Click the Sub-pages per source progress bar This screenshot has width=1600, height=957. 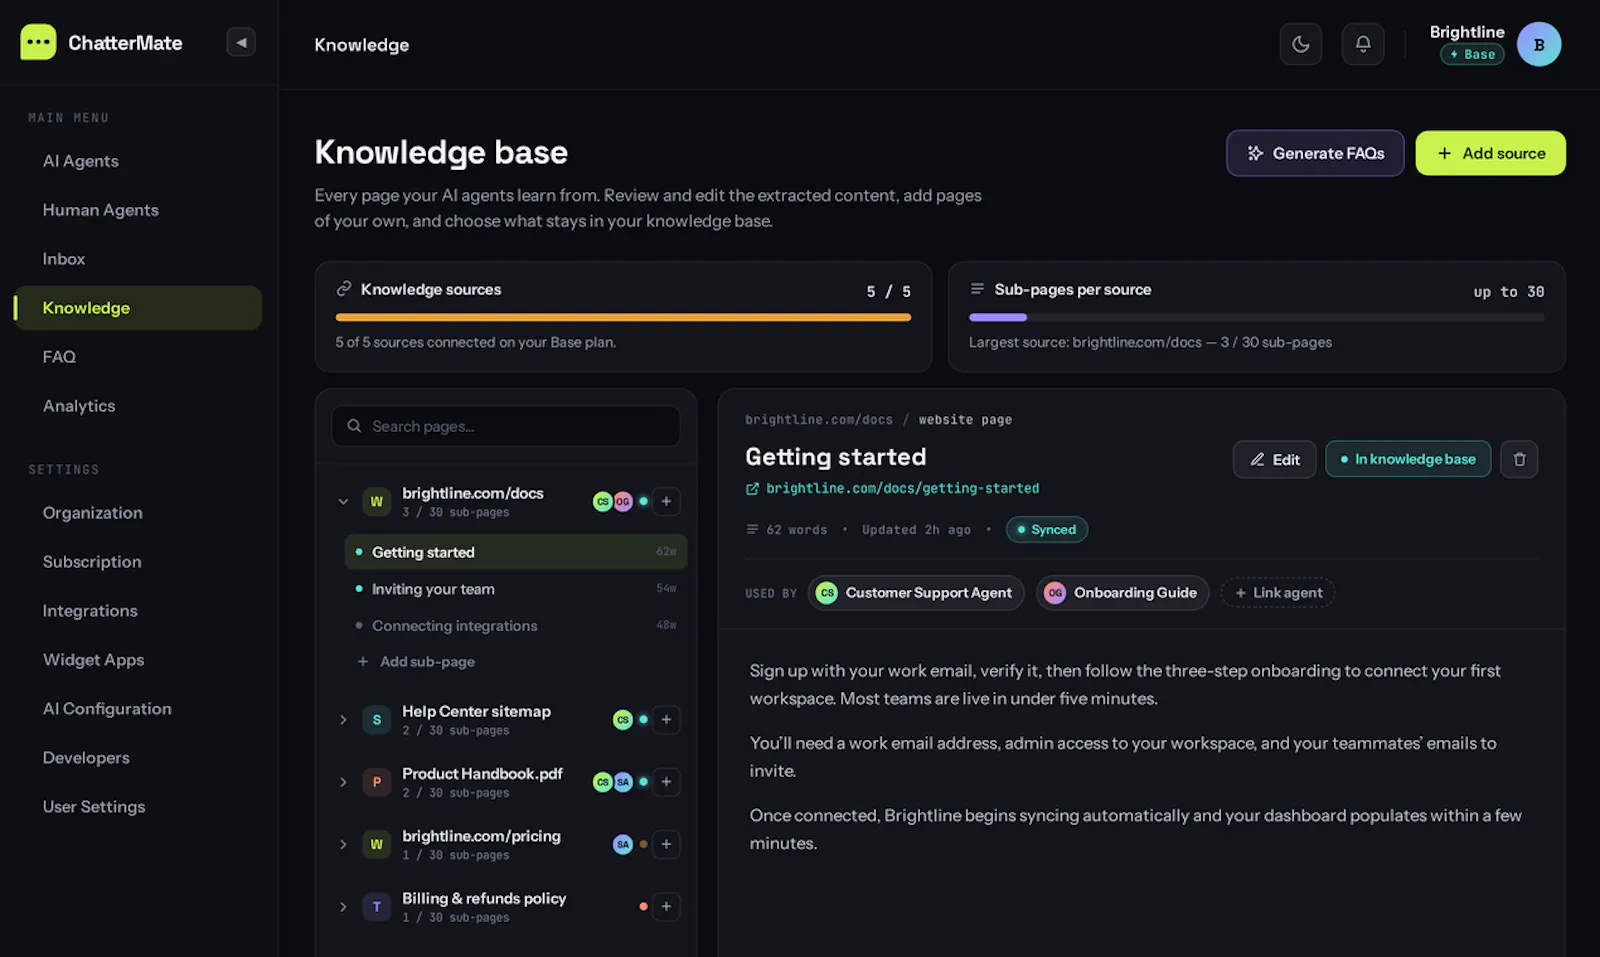click(x=1256, y=317)
